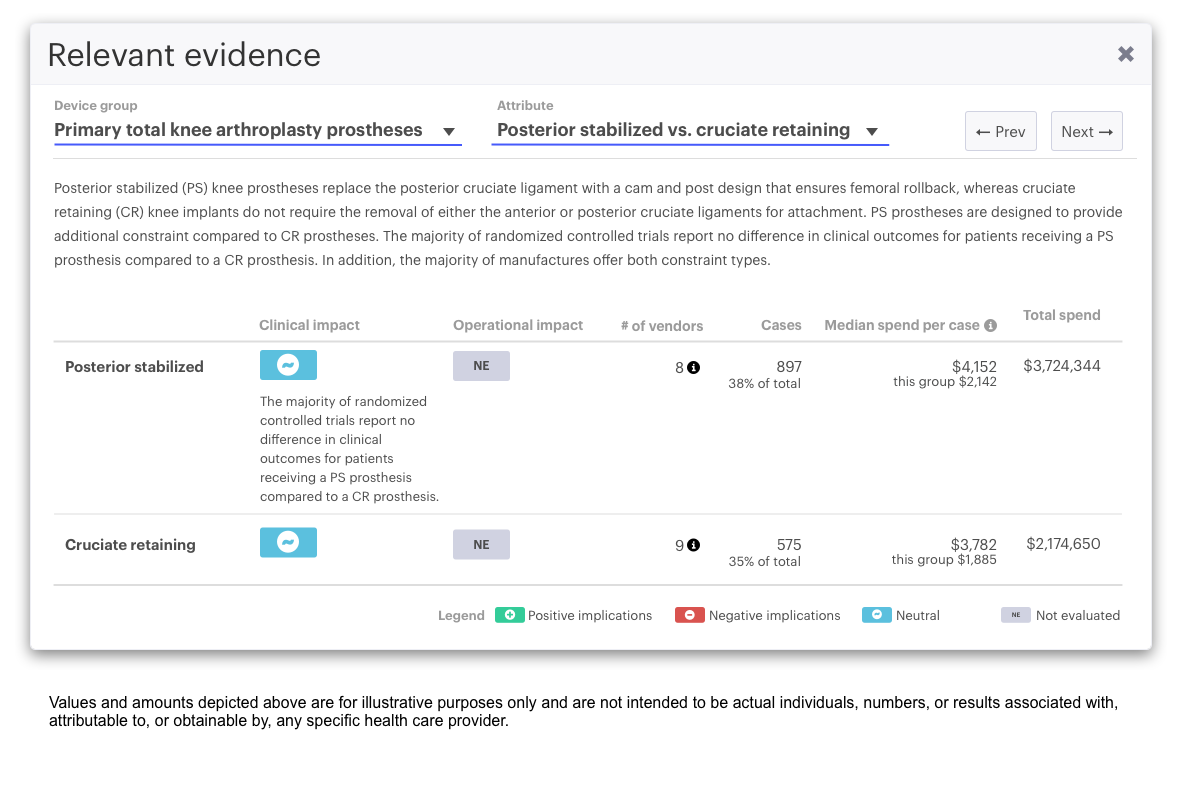Viewport: 1200px width, 788px height.
Task: Click Cruciate retaining neutral clinical impact icon
Action: point(288,543)
